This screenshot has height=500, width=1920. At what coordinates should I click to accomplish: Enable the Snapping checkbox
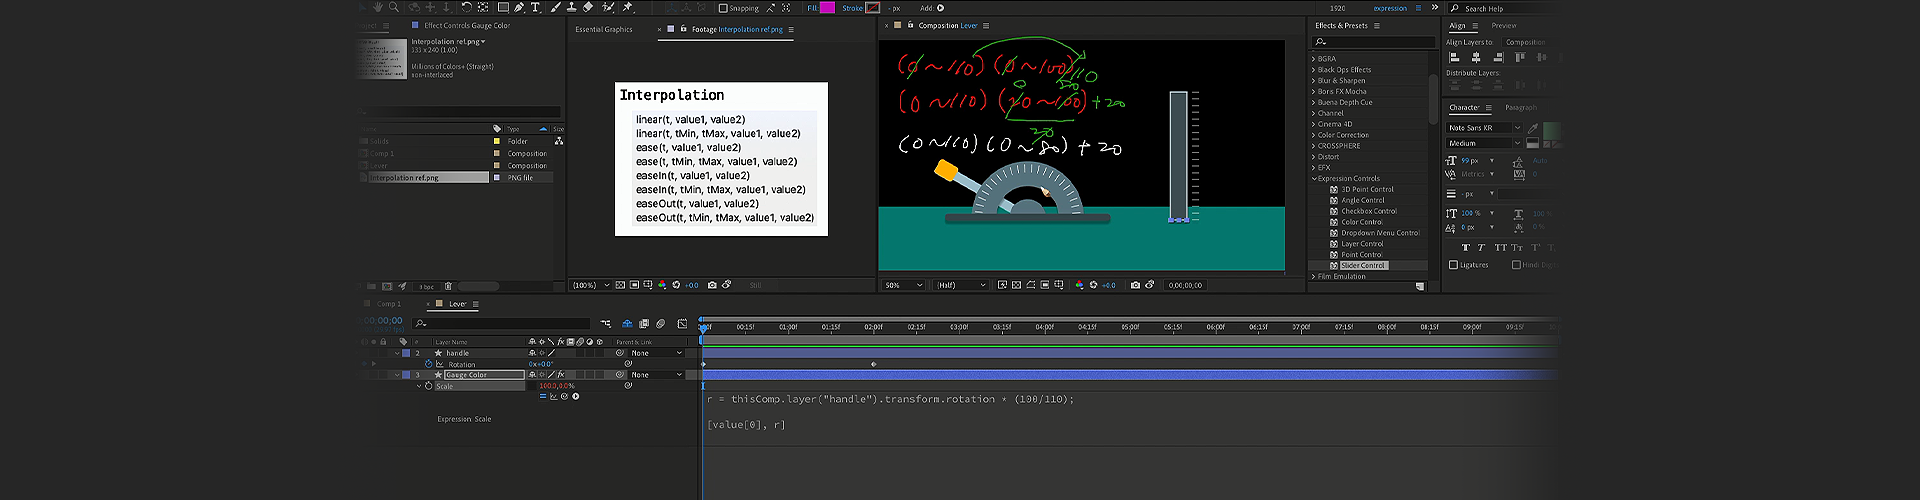click(723, 8)
